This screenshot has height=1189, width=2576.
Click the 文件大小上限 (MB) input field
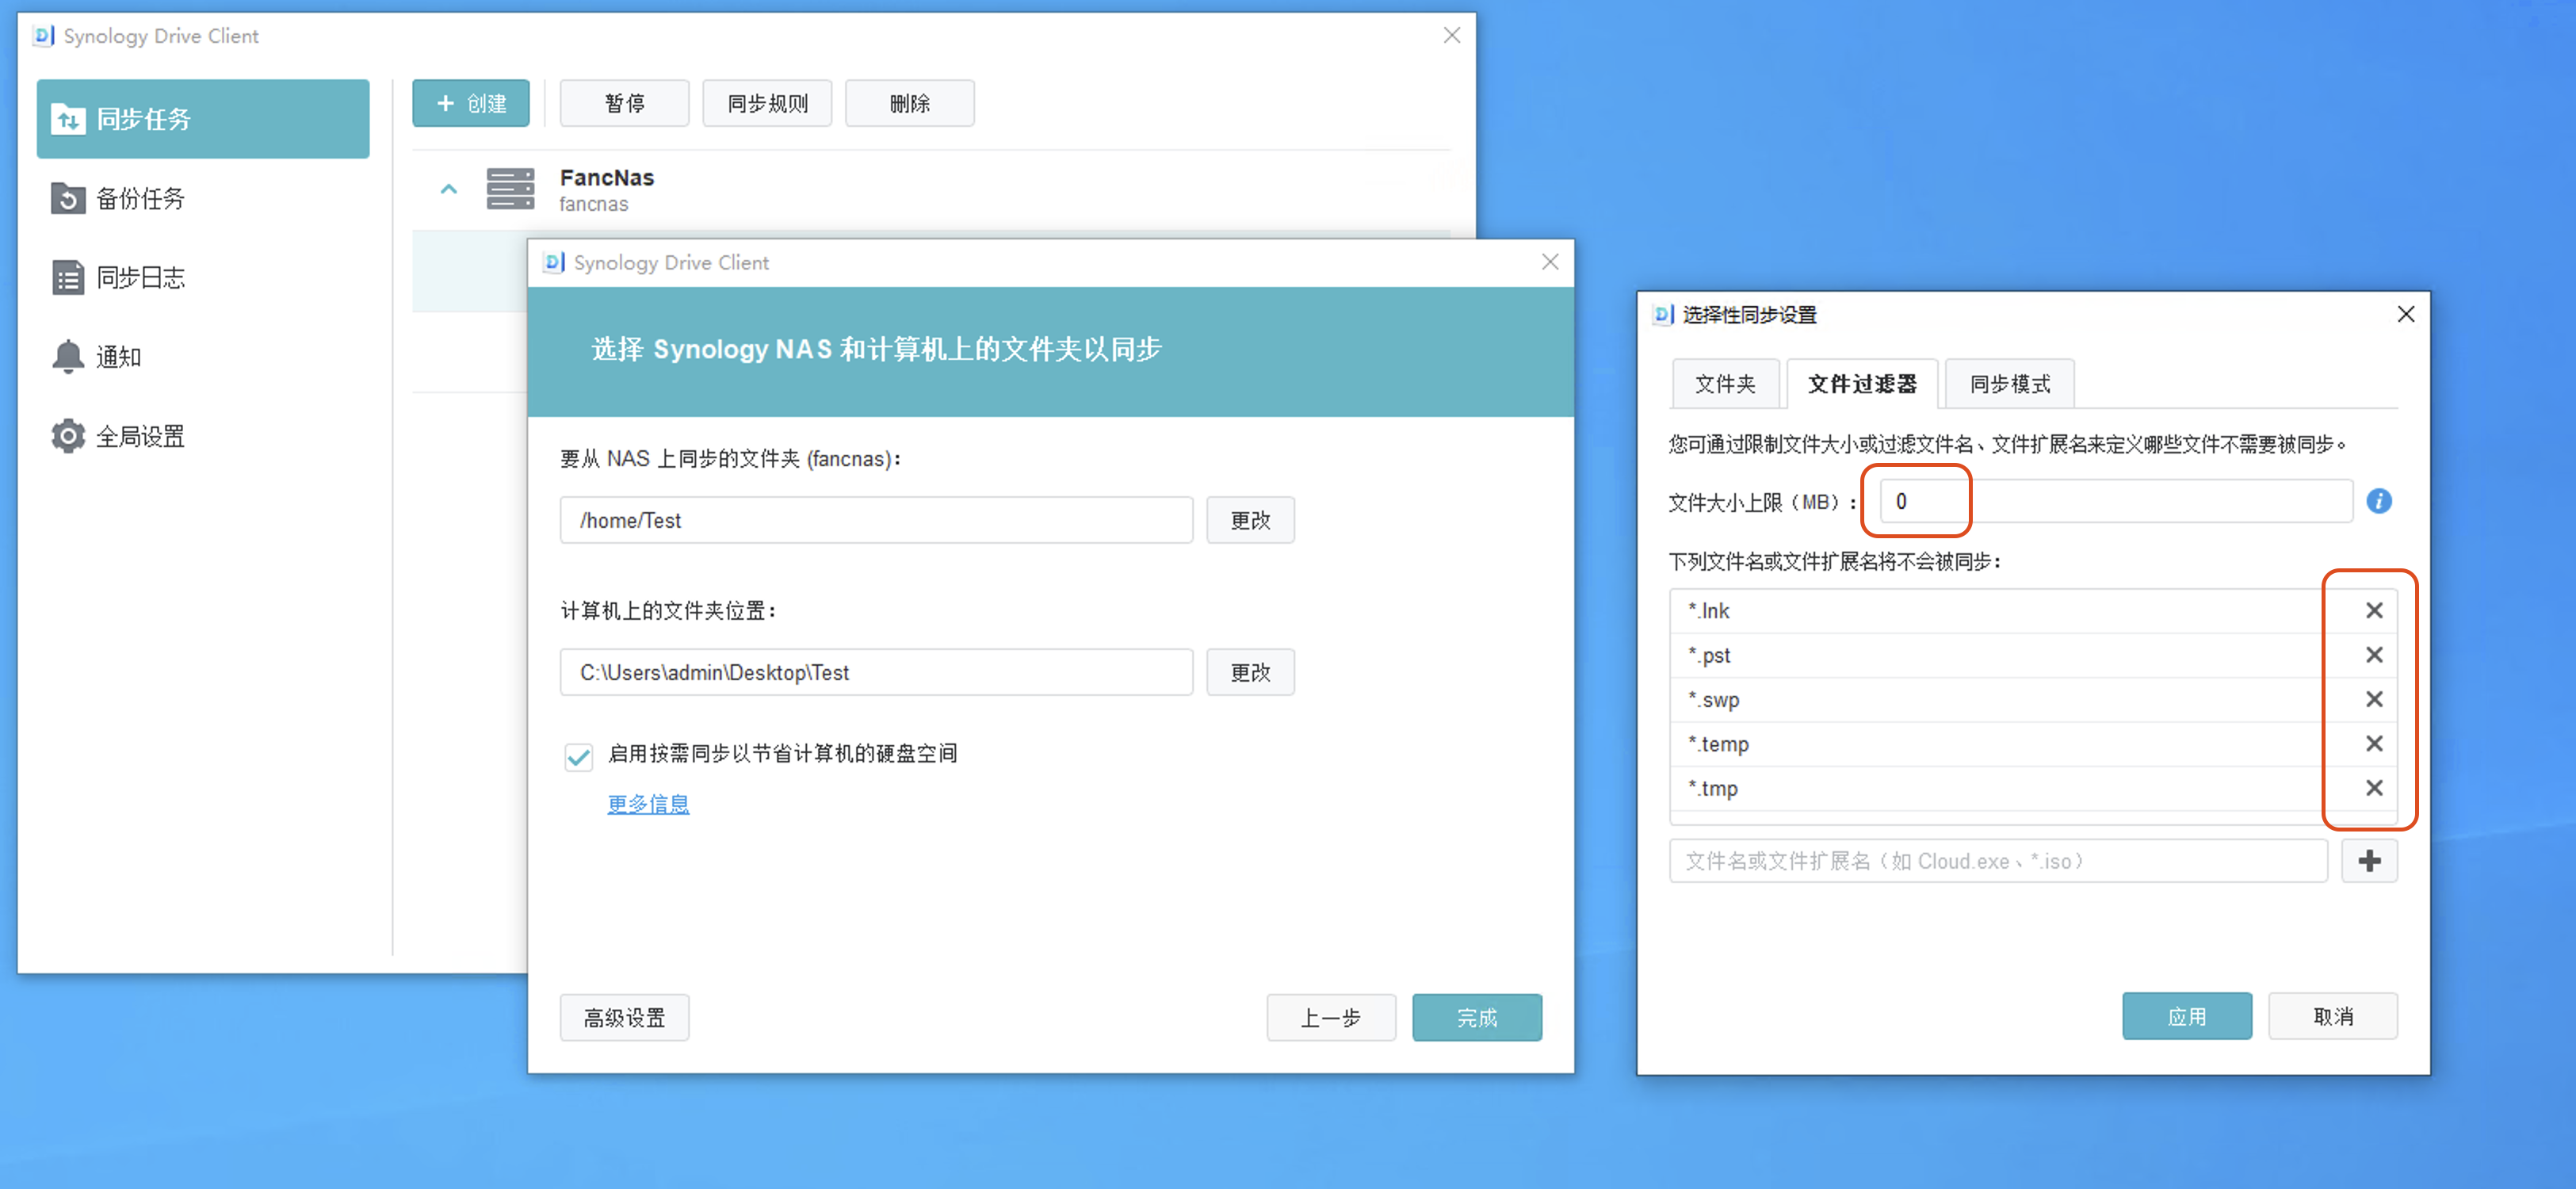pyautogui.click(x=2116, y=501)
